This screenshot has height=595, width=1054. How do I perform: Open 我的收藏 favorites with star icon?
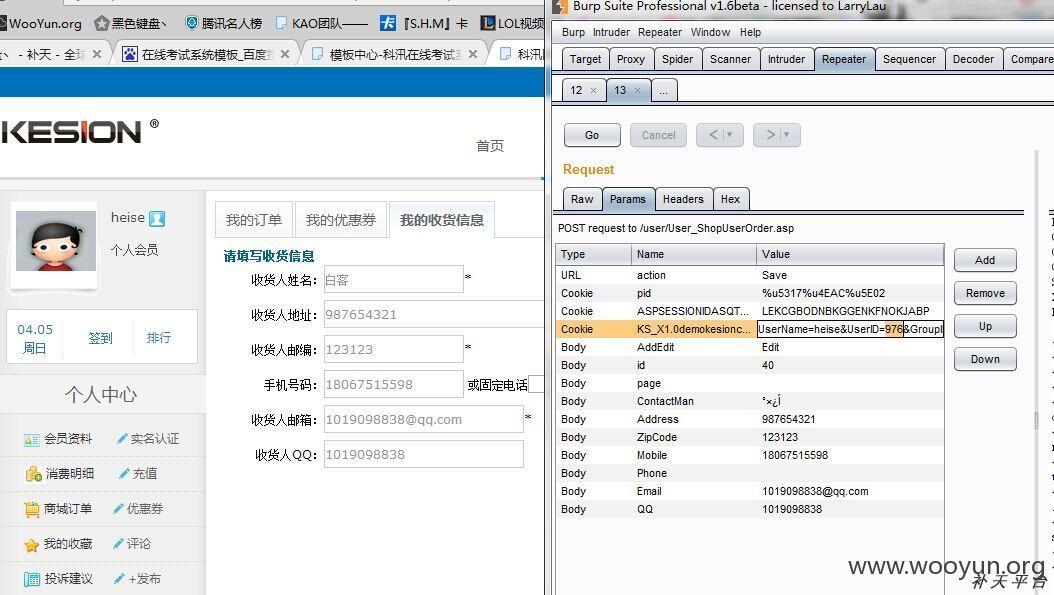[x=58, y=544]
